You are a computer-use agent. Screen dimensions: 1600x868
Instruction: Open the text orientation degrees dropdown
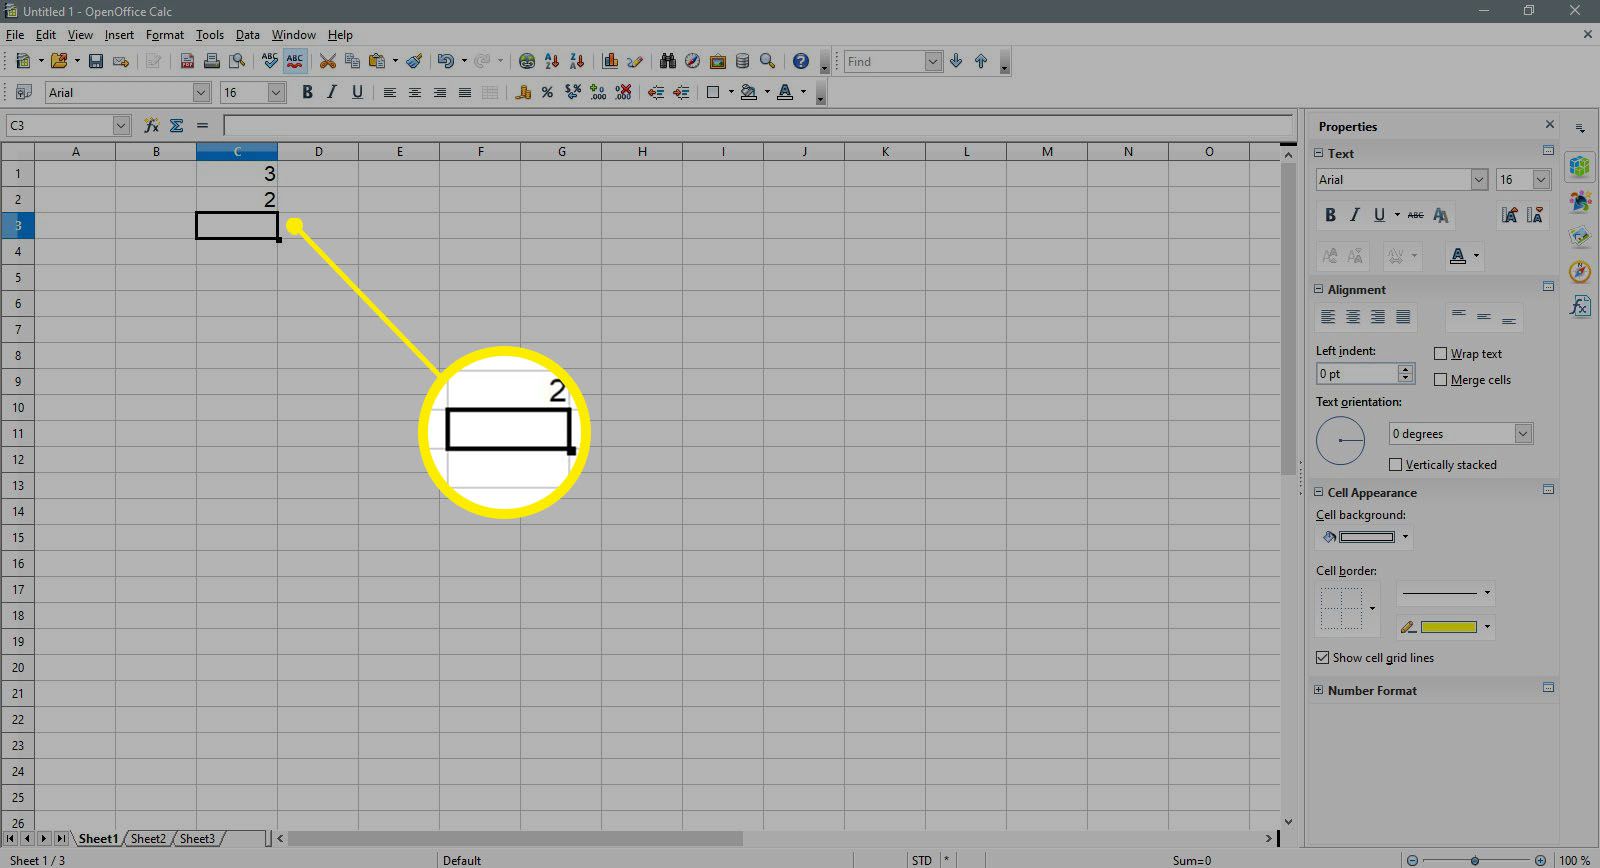1523,434
